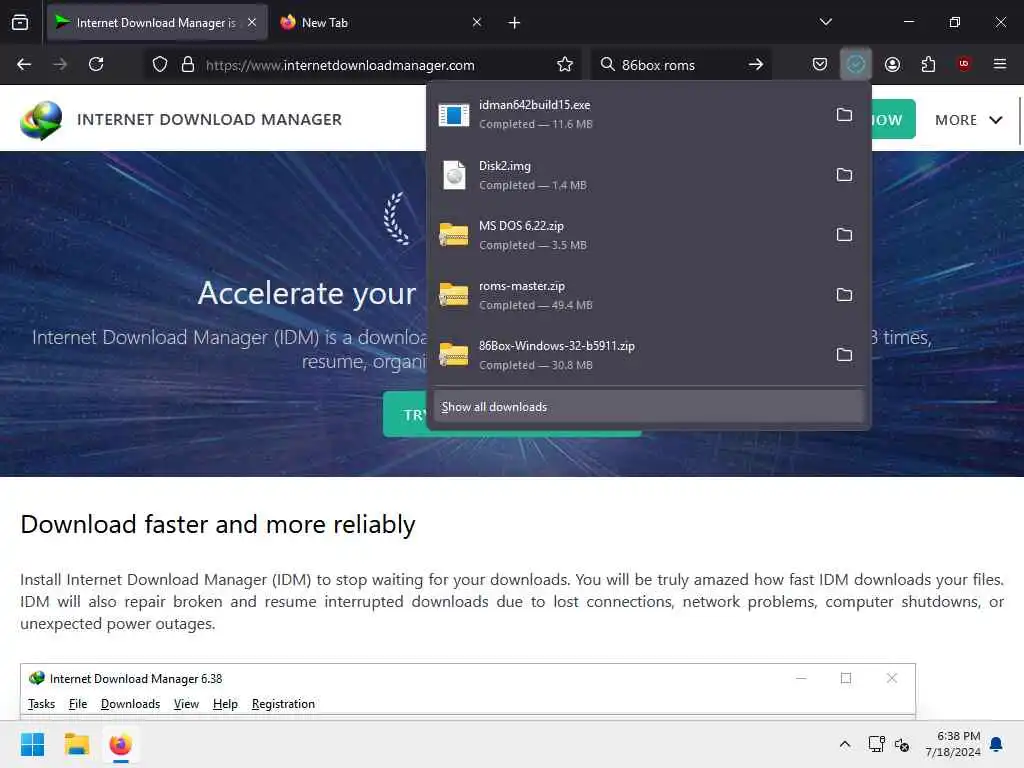Submit the 86box roms search arrow

click(756, 64)
